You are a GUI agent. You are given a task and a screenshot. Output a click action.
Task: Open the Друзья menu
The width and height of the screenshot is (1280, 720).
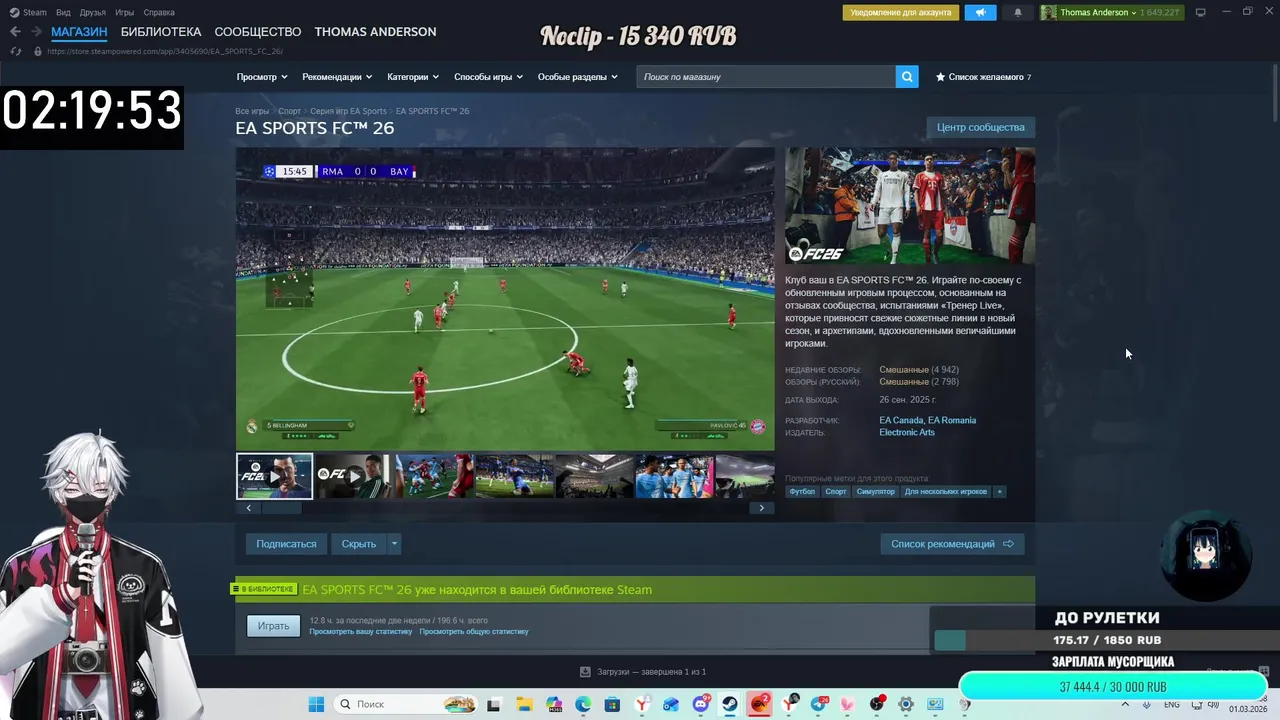(92, 12)
